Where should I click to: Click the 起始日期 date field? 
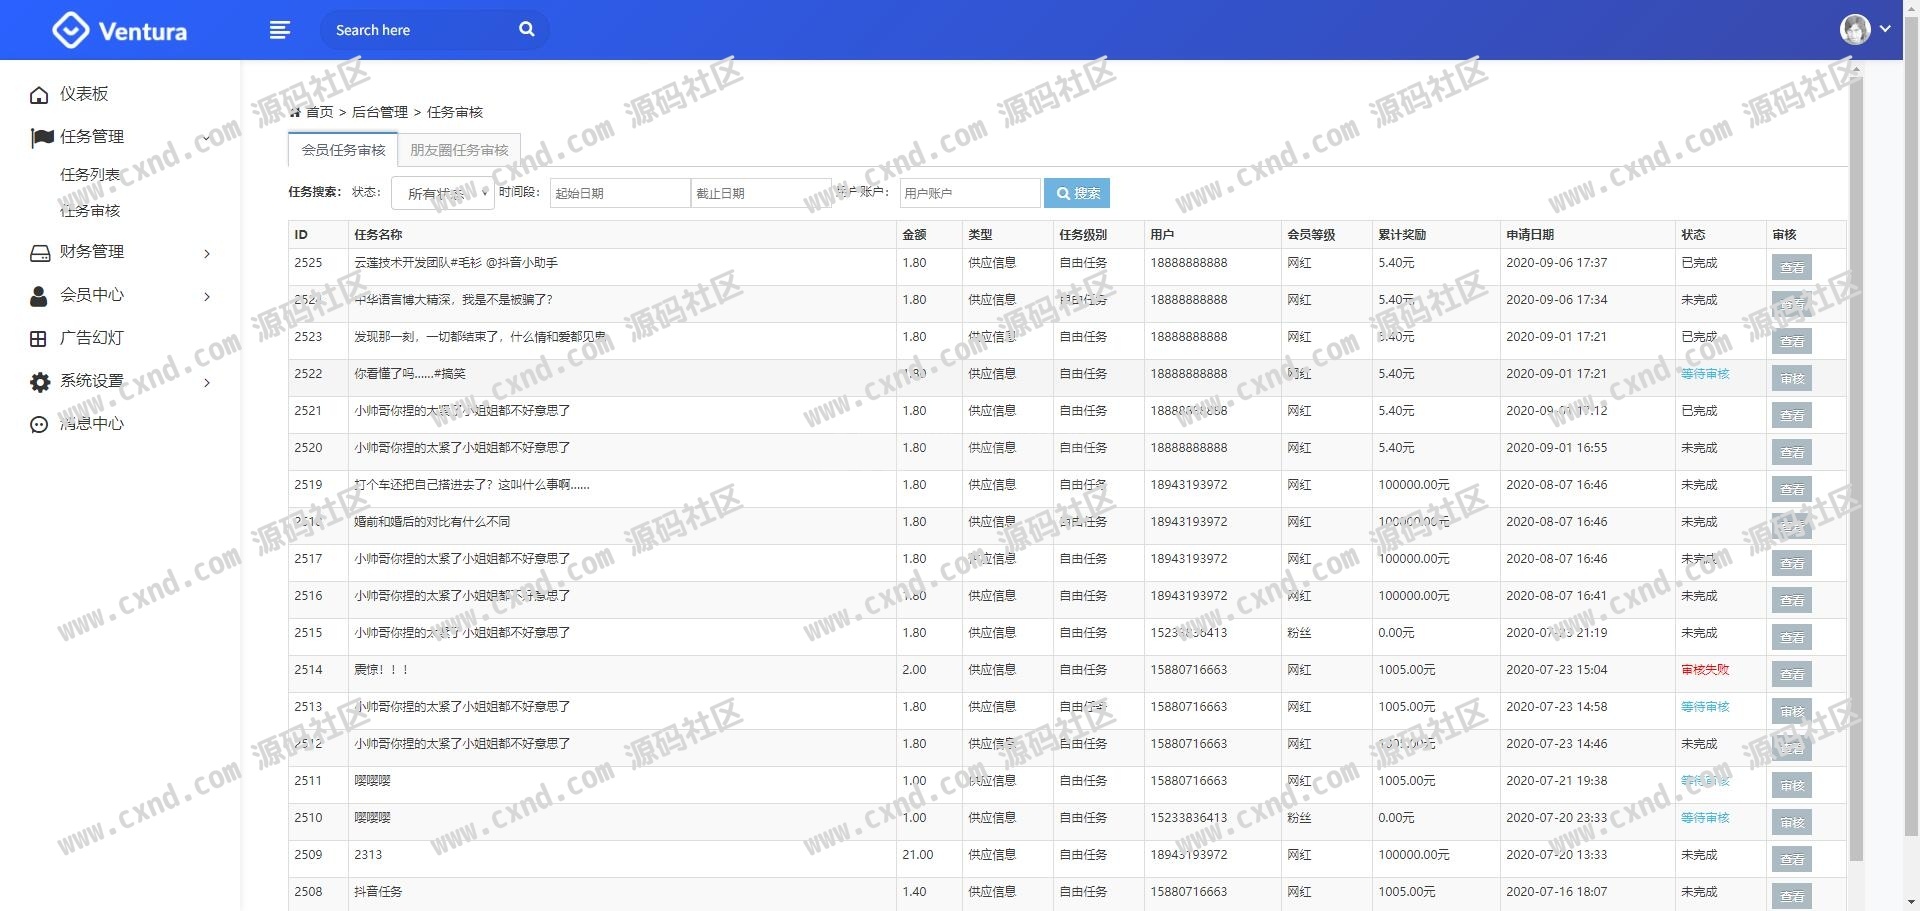pyautogui.click(x=620, y=193)
